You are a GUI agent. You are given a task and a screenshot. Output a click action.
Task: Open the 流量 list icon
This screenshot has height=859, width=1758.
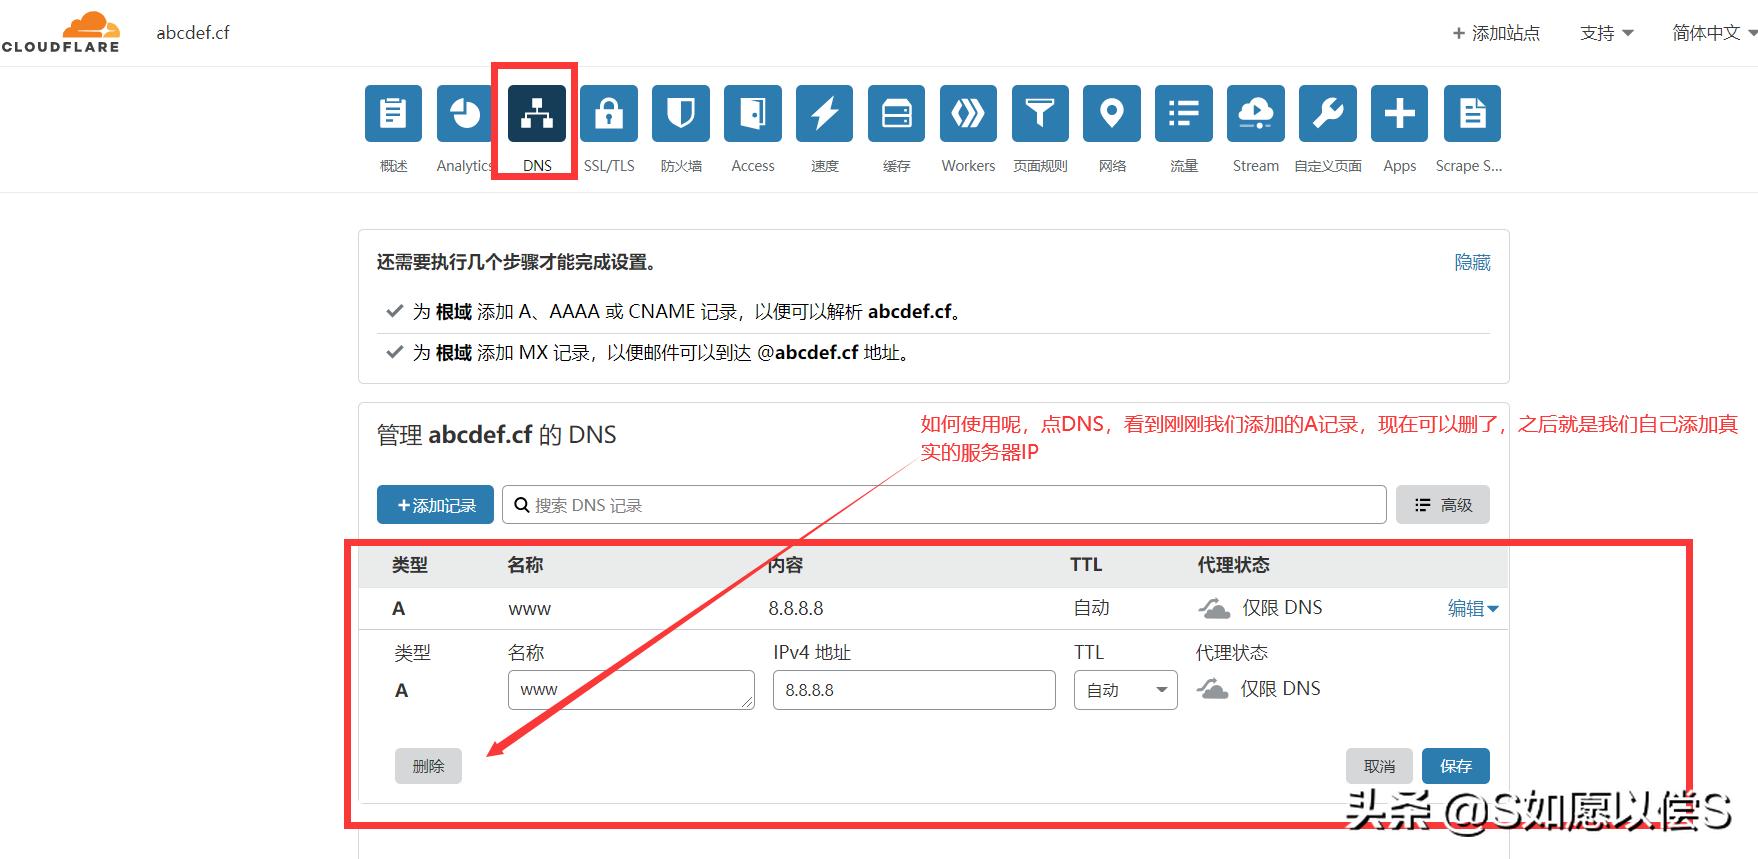[1184, 113]
